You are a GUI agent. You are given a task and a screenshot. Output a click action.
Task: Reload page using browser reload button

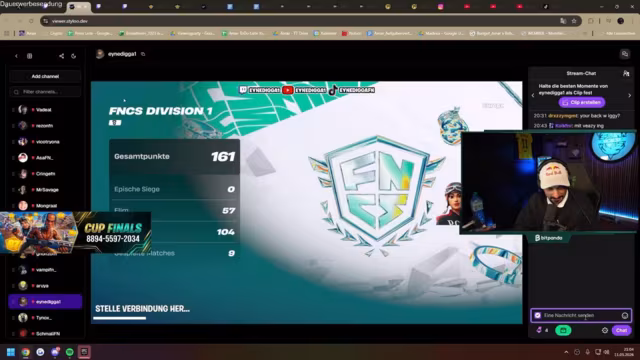coord(31,21)
